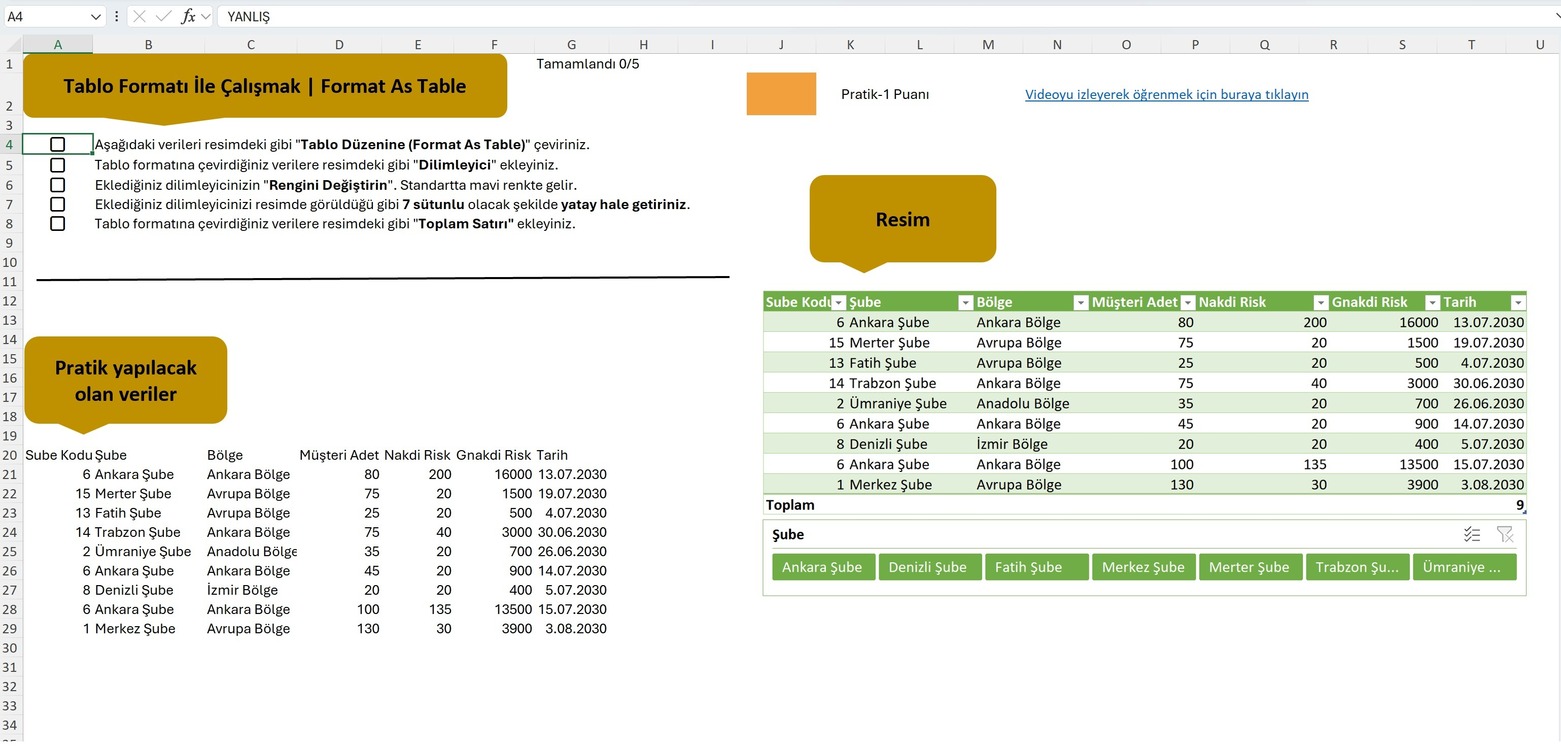
Task: Tick the checkbox for 7 sütunlu yatay task
Action: click(57, 204)
